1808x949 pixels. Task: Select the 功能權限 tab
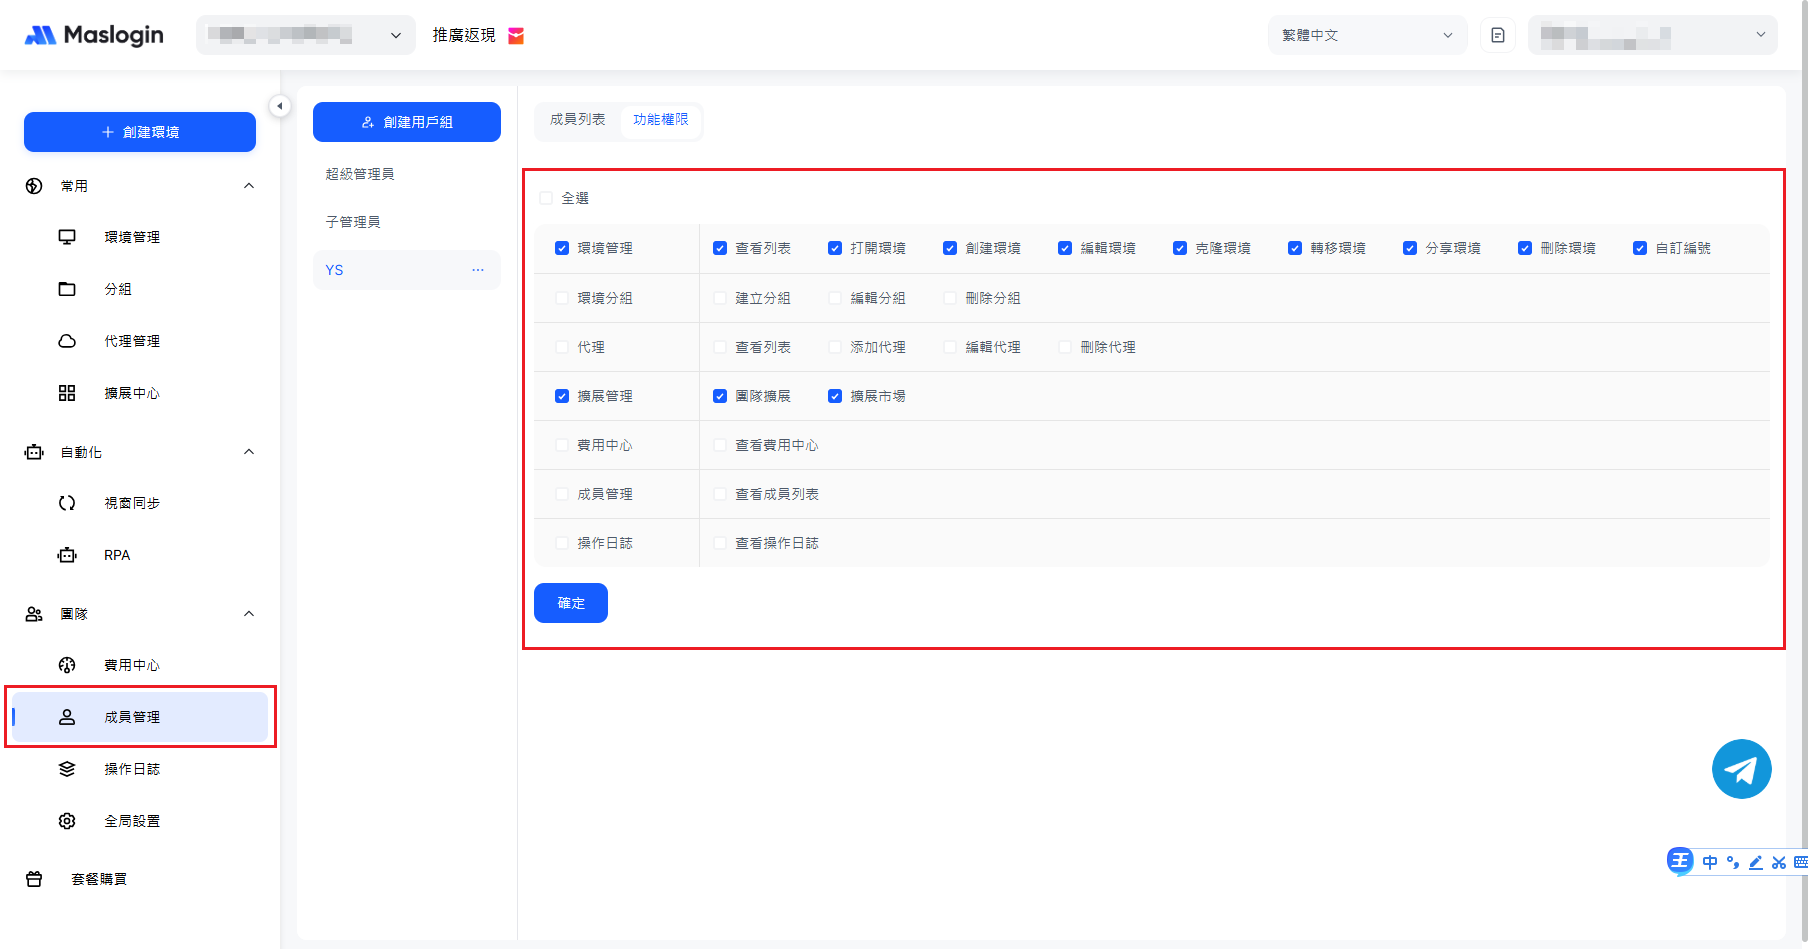[x=660, y=119]
